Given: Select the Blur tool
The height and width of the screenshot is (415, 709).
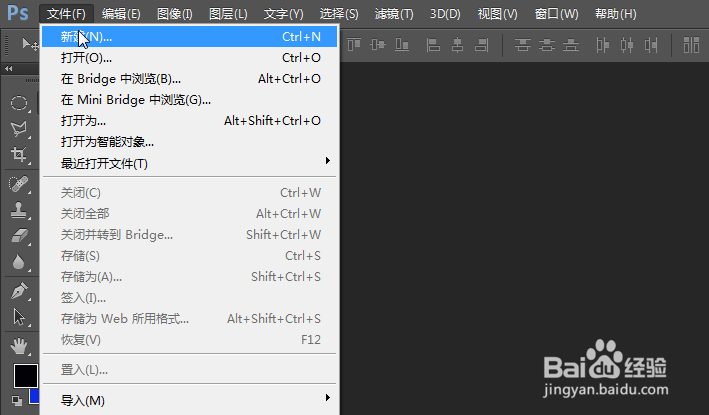Looking at the screenshot, I should coord(19,262).
